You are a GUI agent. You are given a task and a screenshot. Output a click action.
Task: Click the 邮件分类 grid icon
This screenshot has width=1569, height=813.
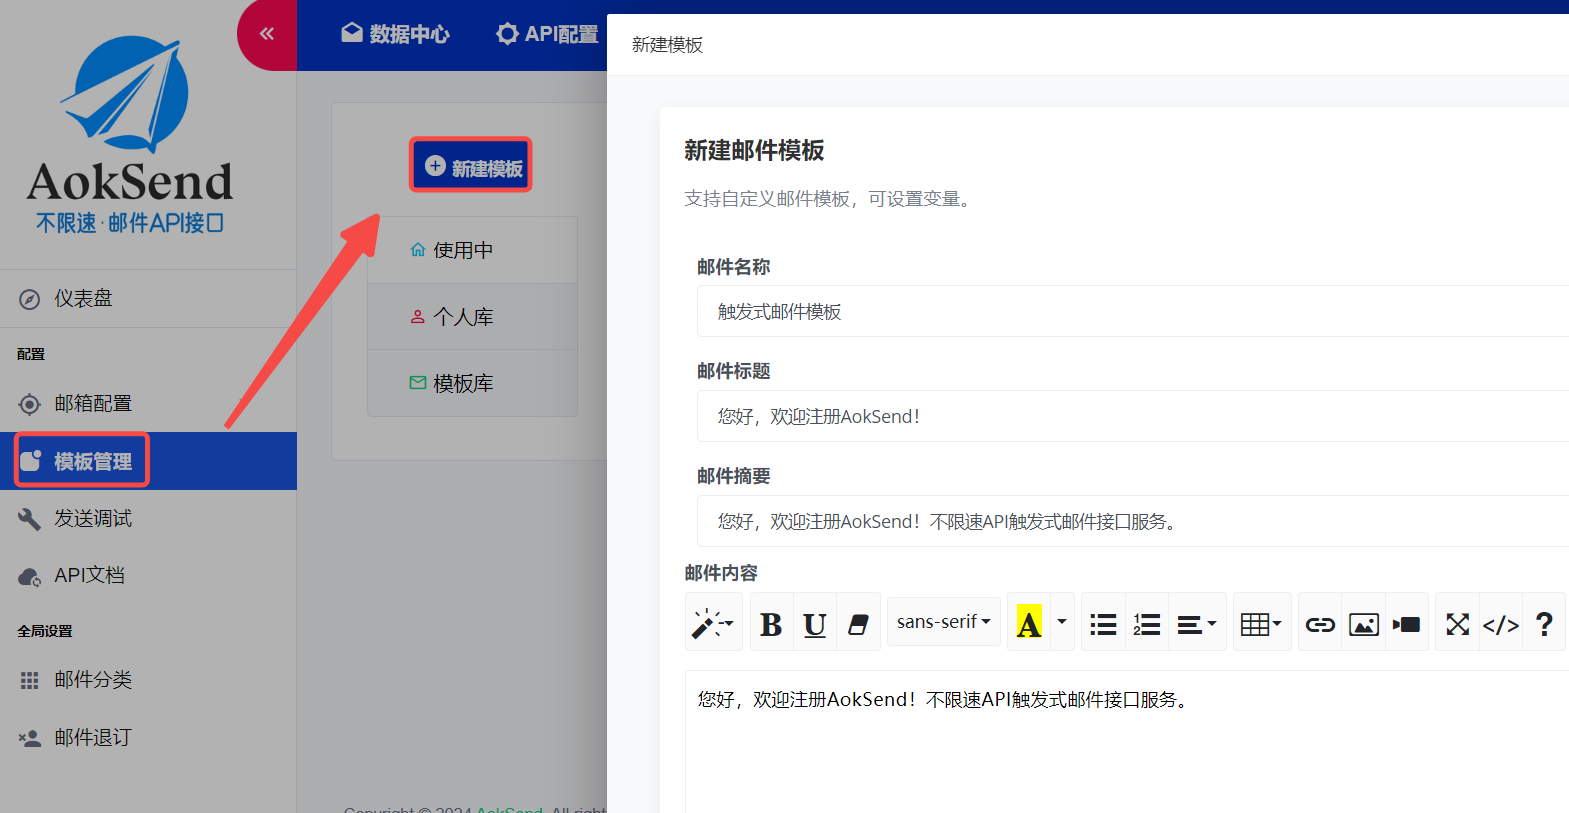point(30,680)
